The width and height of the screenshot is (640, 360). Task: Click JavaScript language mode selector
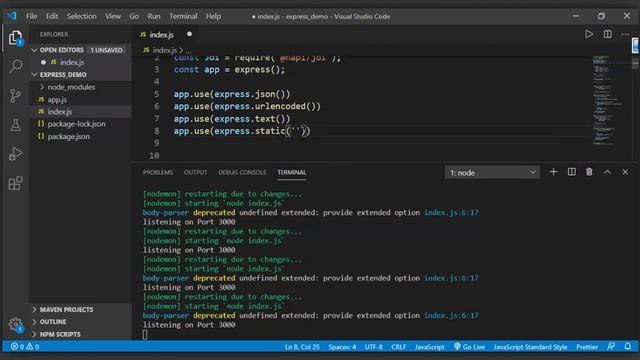(x=429, y=347)
